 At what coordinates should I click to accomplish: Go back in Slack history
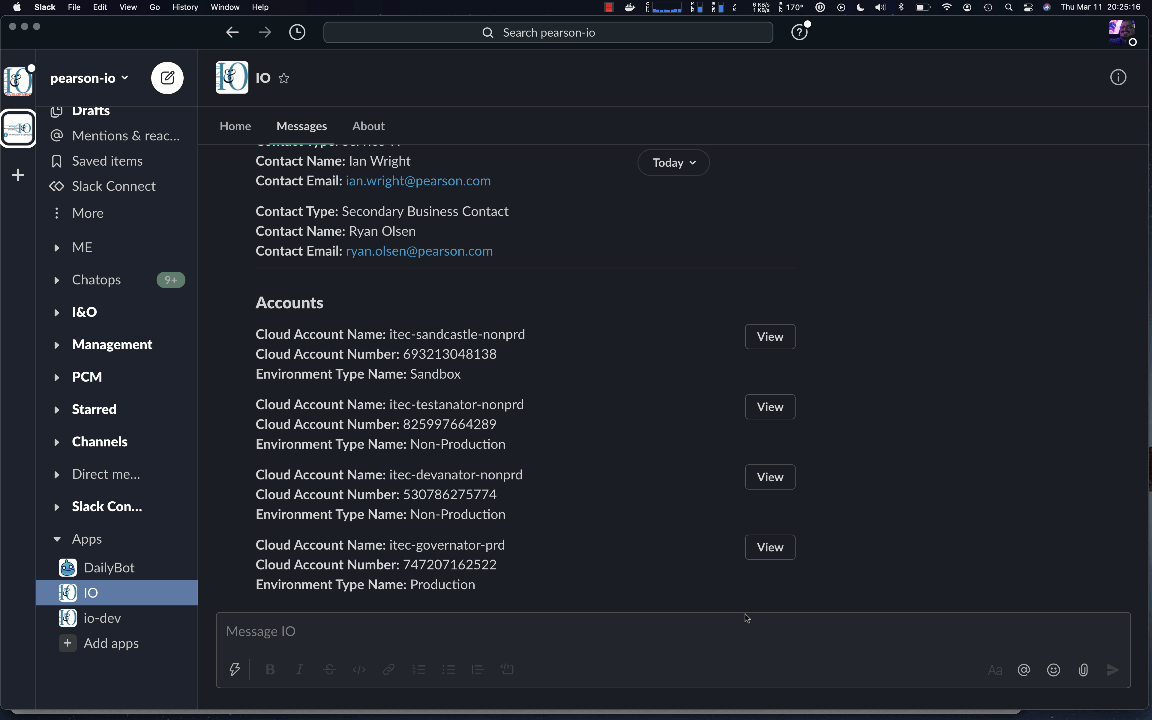coord(232,32)
